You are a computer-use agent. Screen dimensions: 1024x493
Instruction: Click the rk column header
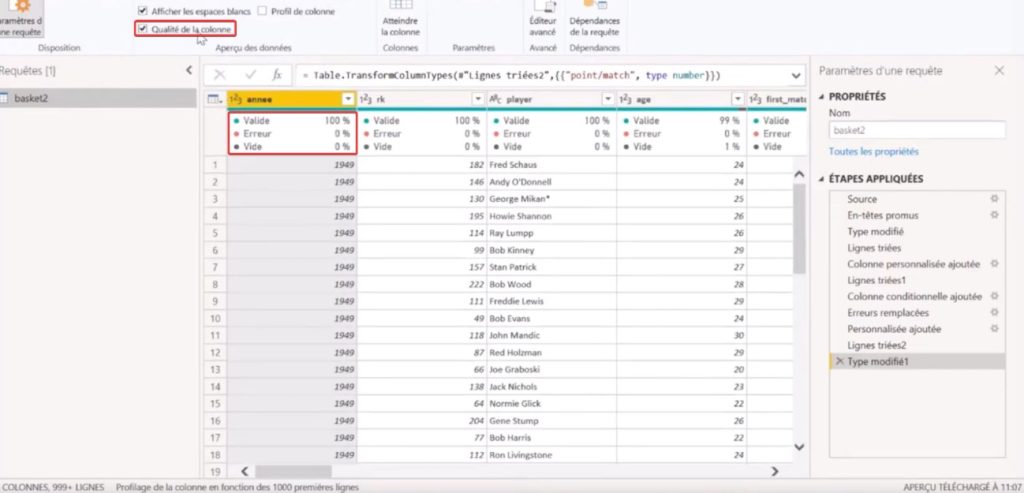tap(421, 99)
